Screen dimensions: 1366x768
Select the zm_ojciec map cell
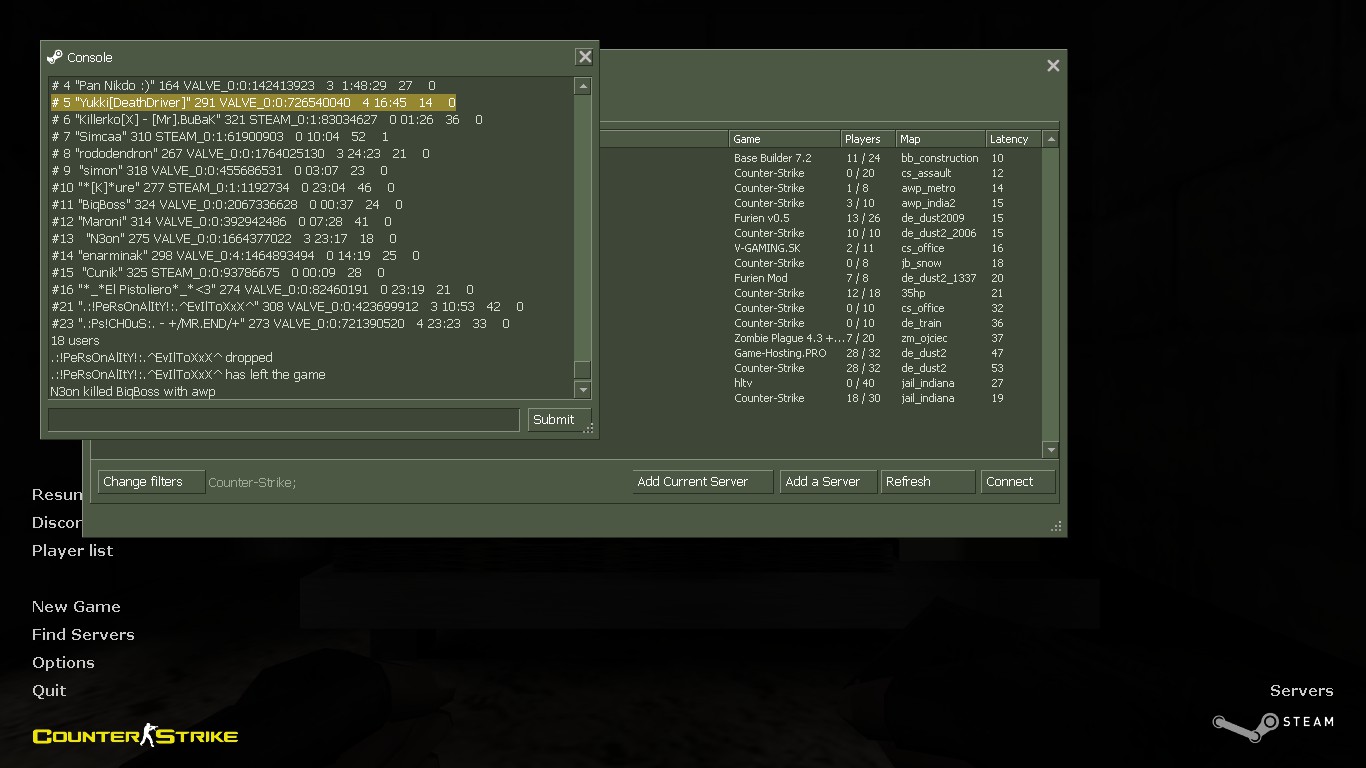(x=924, y=338)
